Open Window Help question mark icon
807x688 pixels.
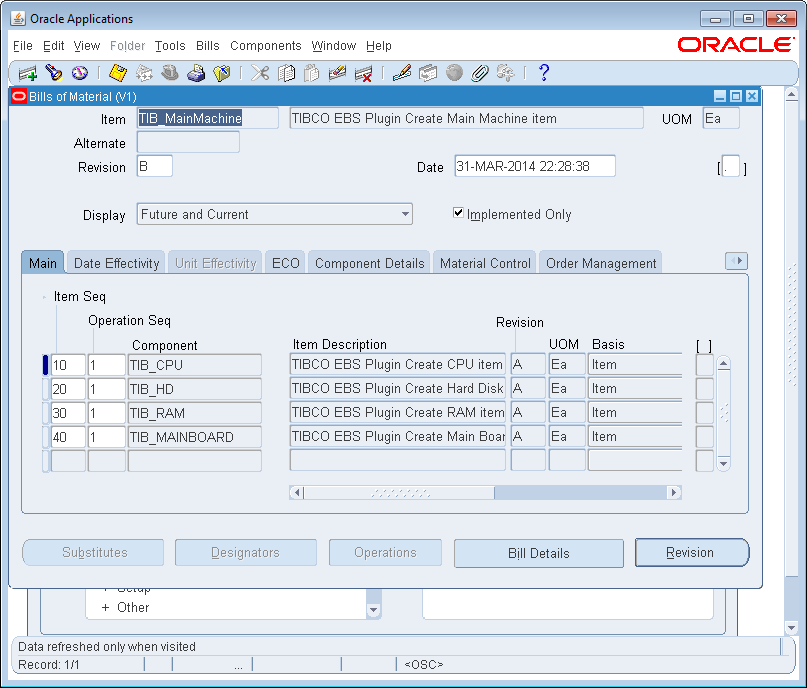[x=543, y=73]
